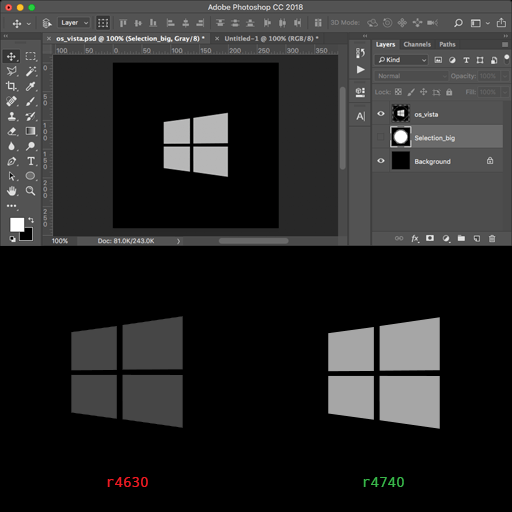Switch to the Paths tab
The width and height of the screenshot is (512, 512).
pos(447,44)
